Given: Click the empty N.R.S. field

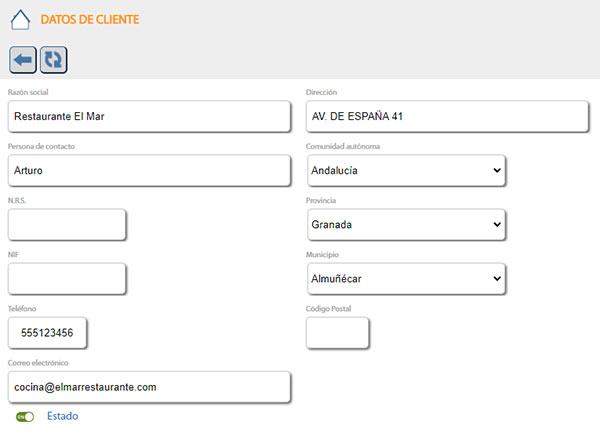Looking at the screenshot, I should (x=67, y=225).
